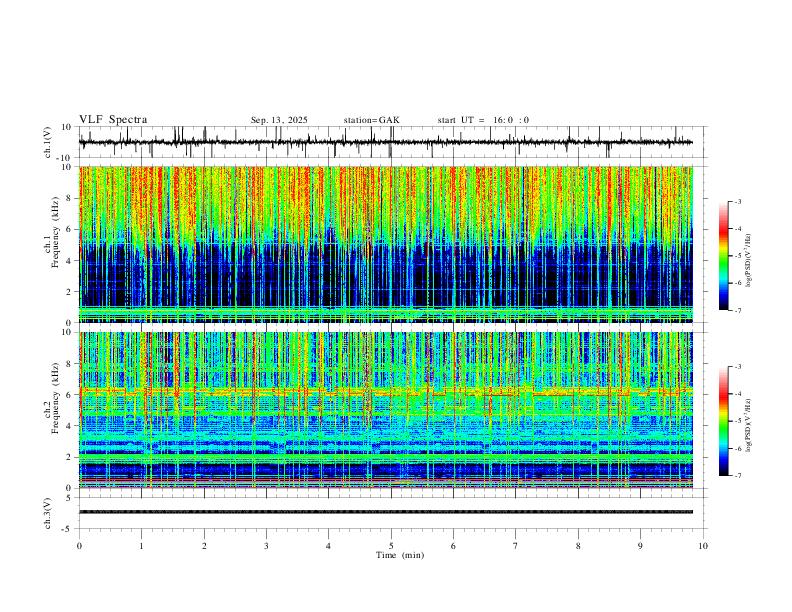Click the time axis tick label "5"
792x612 pixels.
(391, 546)
